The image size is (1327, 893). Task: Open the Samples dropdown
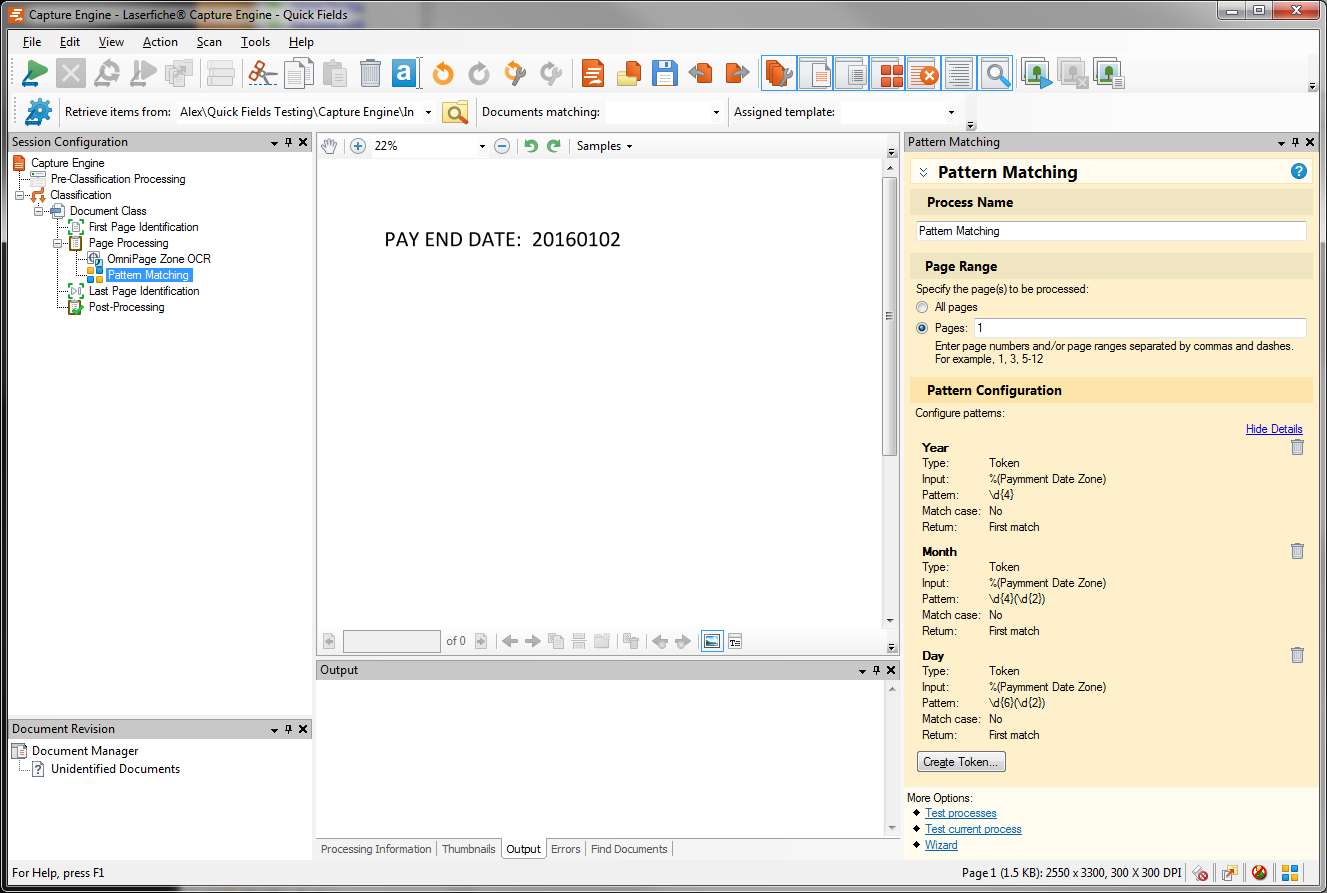605,146
